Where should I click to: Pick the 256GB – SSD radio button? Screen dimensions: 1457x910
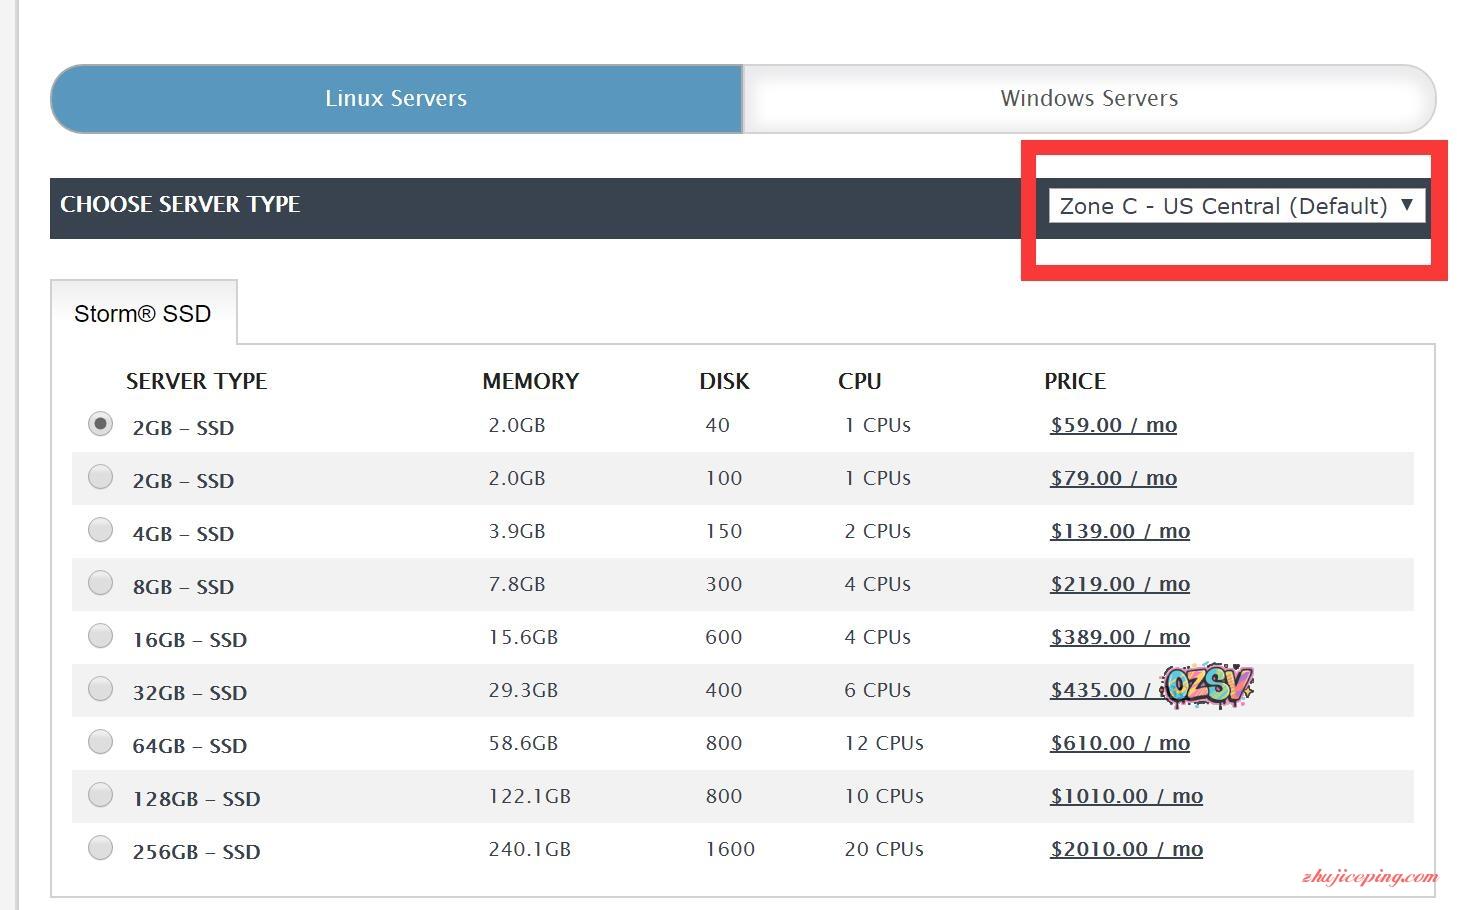[x=100, y=848]
